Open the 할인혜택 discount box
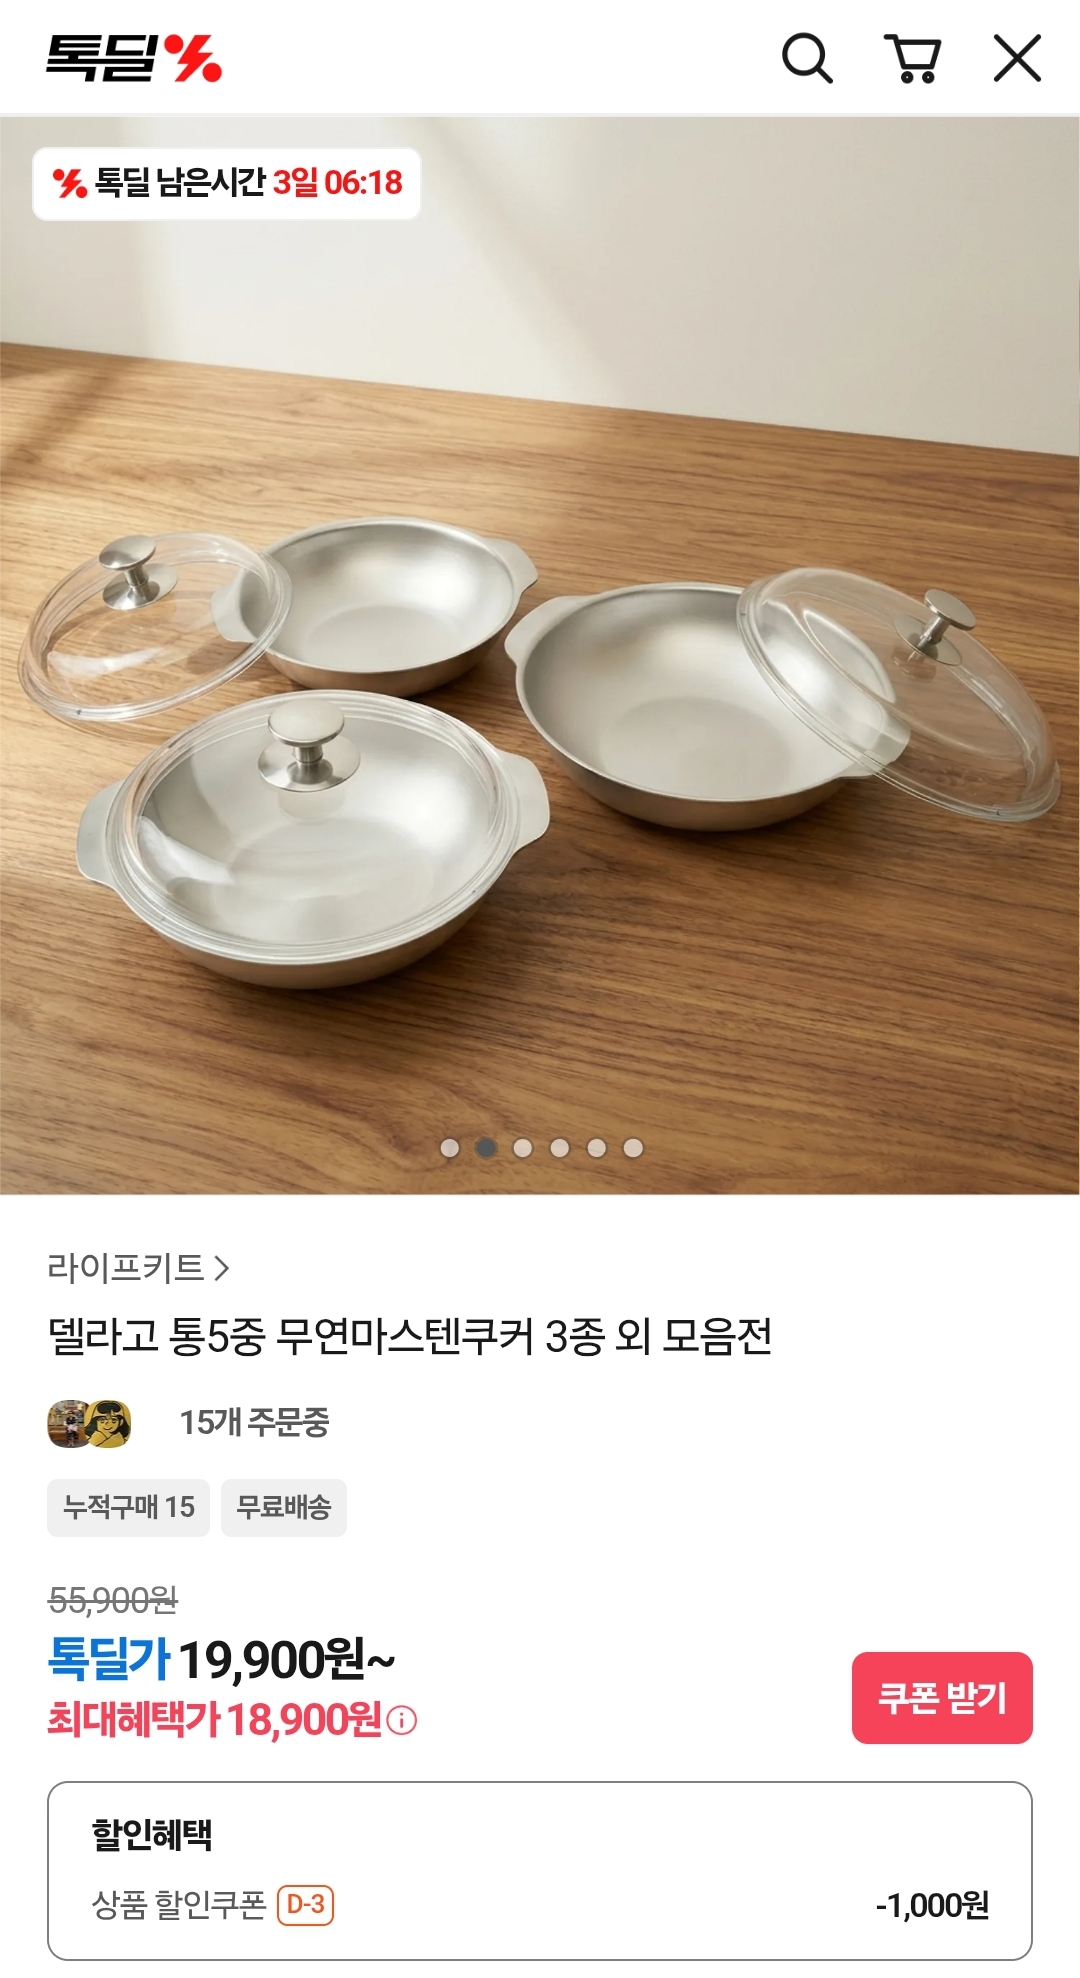This screenshot has width=1080, height=1978. (540, 1870)
